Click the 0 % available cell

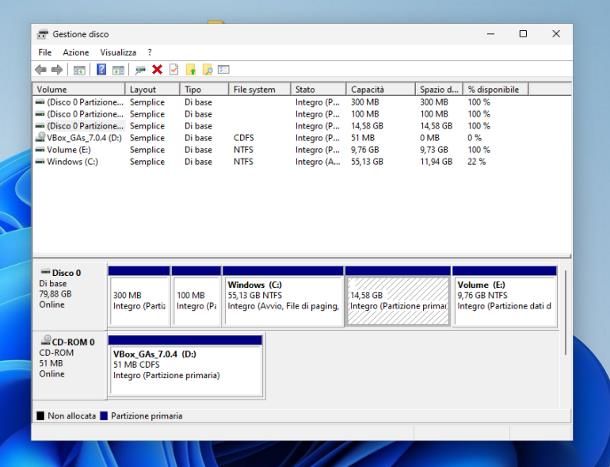(x=474, y=138)
